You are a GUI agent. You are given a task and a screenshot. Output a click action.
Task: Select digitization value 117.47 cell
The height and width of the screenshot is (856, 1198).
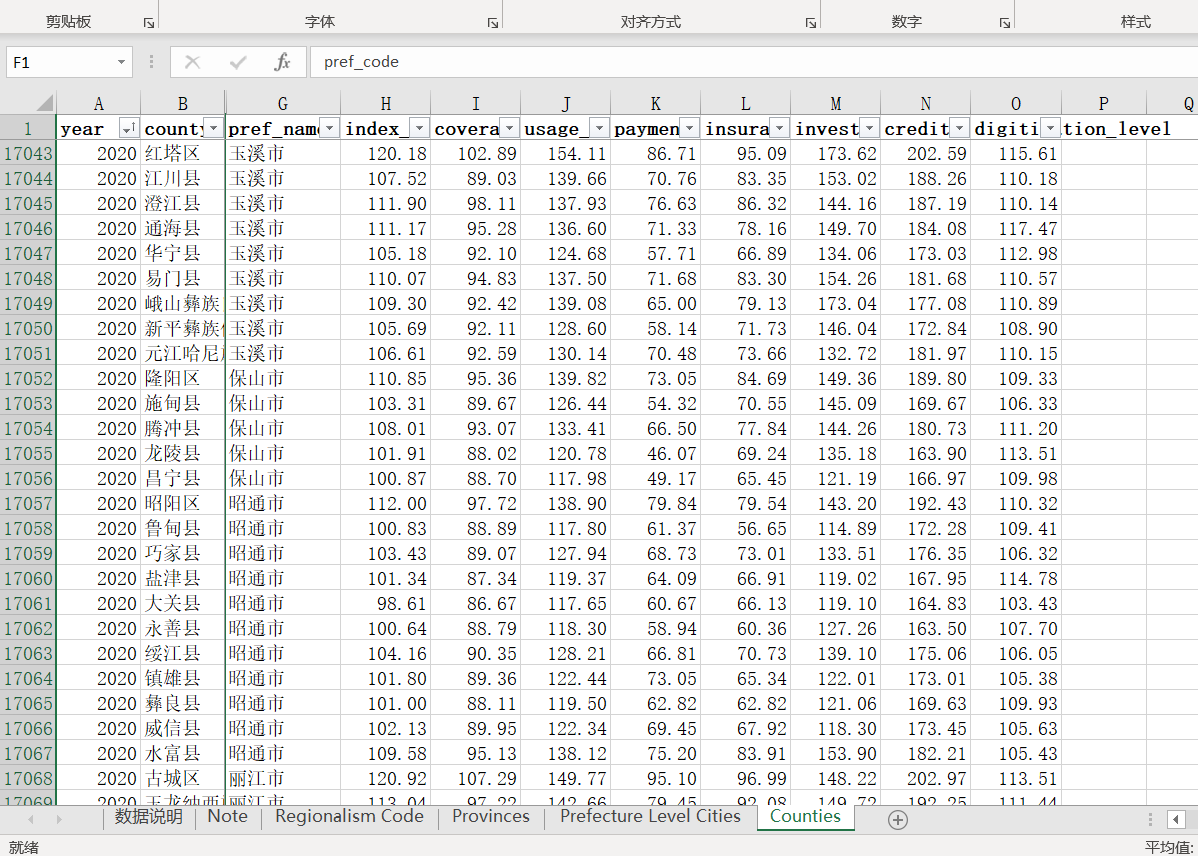(1016, 229)
